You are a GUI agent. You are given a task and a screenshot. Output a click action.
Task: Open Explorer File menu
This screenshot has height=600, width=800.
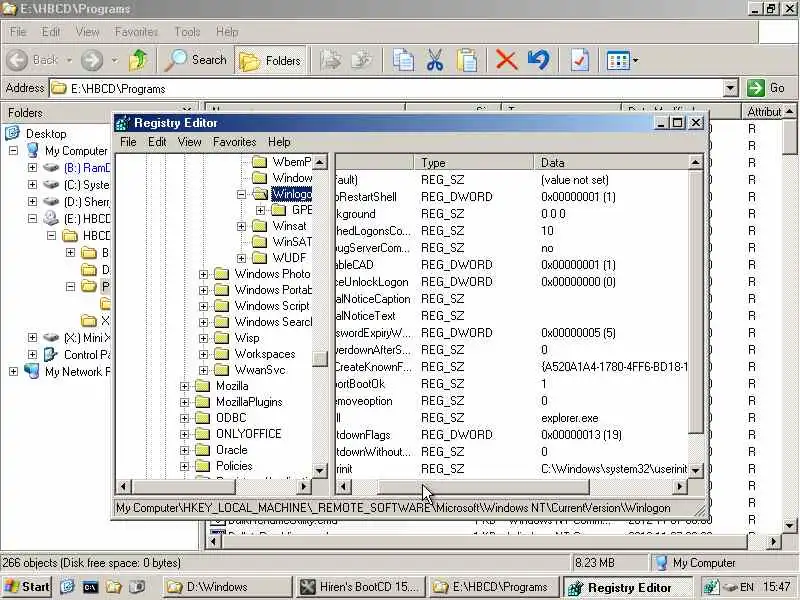pos(18,32)
